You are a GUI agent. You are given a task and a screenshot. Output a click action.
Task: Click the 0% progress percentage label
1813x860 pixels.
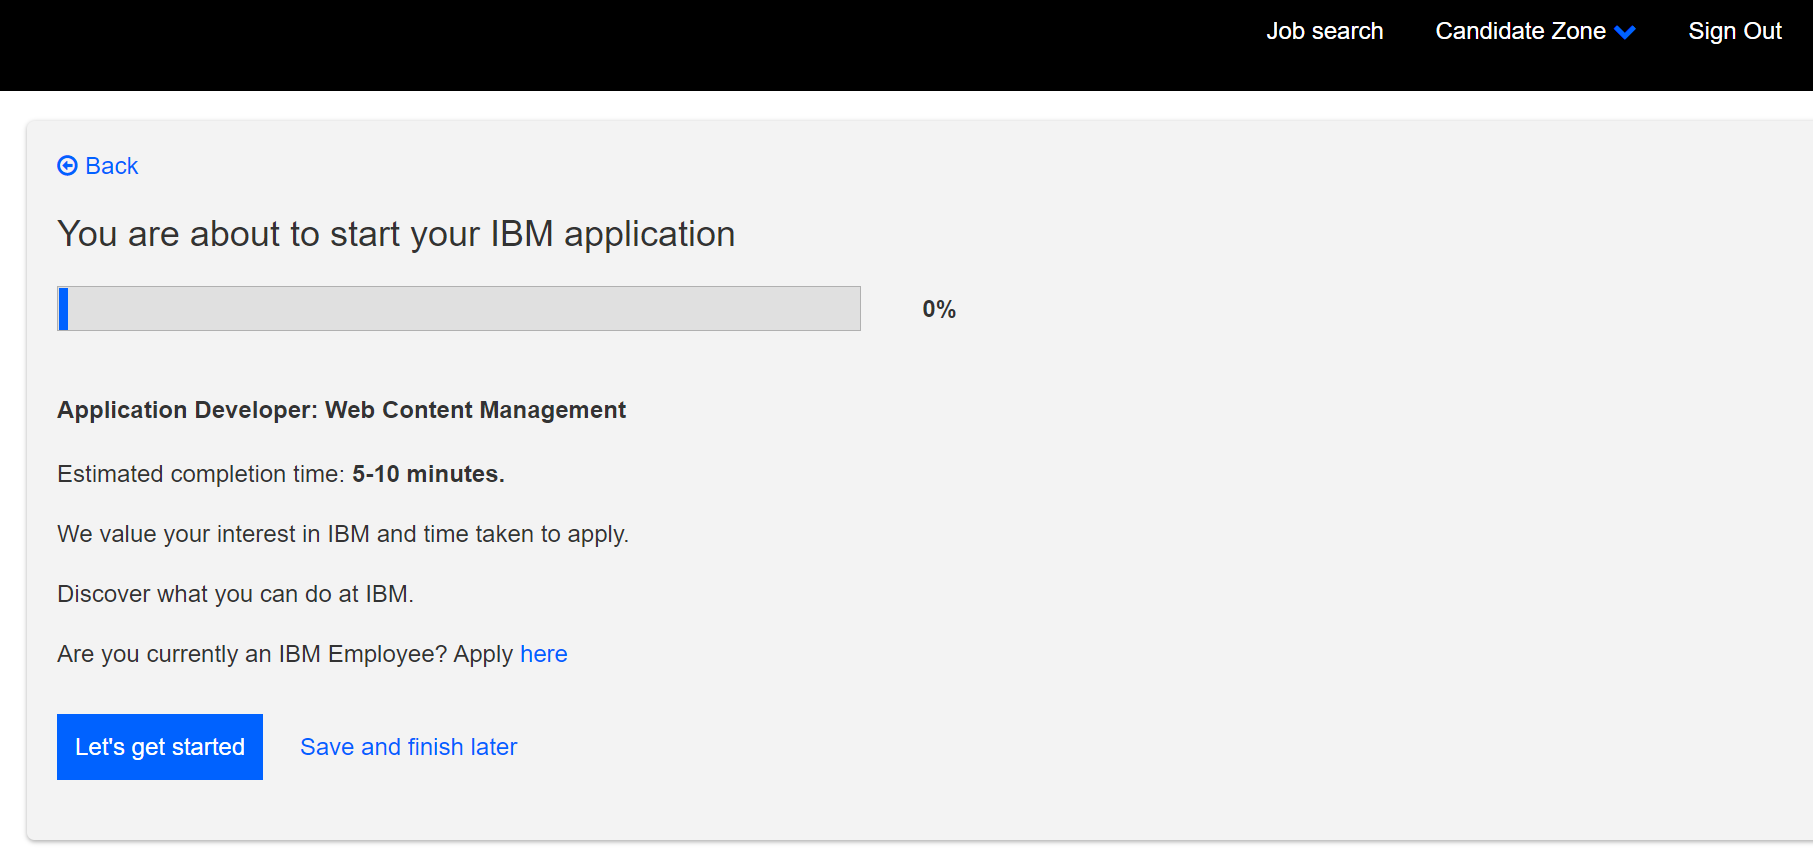click(938, 309)
